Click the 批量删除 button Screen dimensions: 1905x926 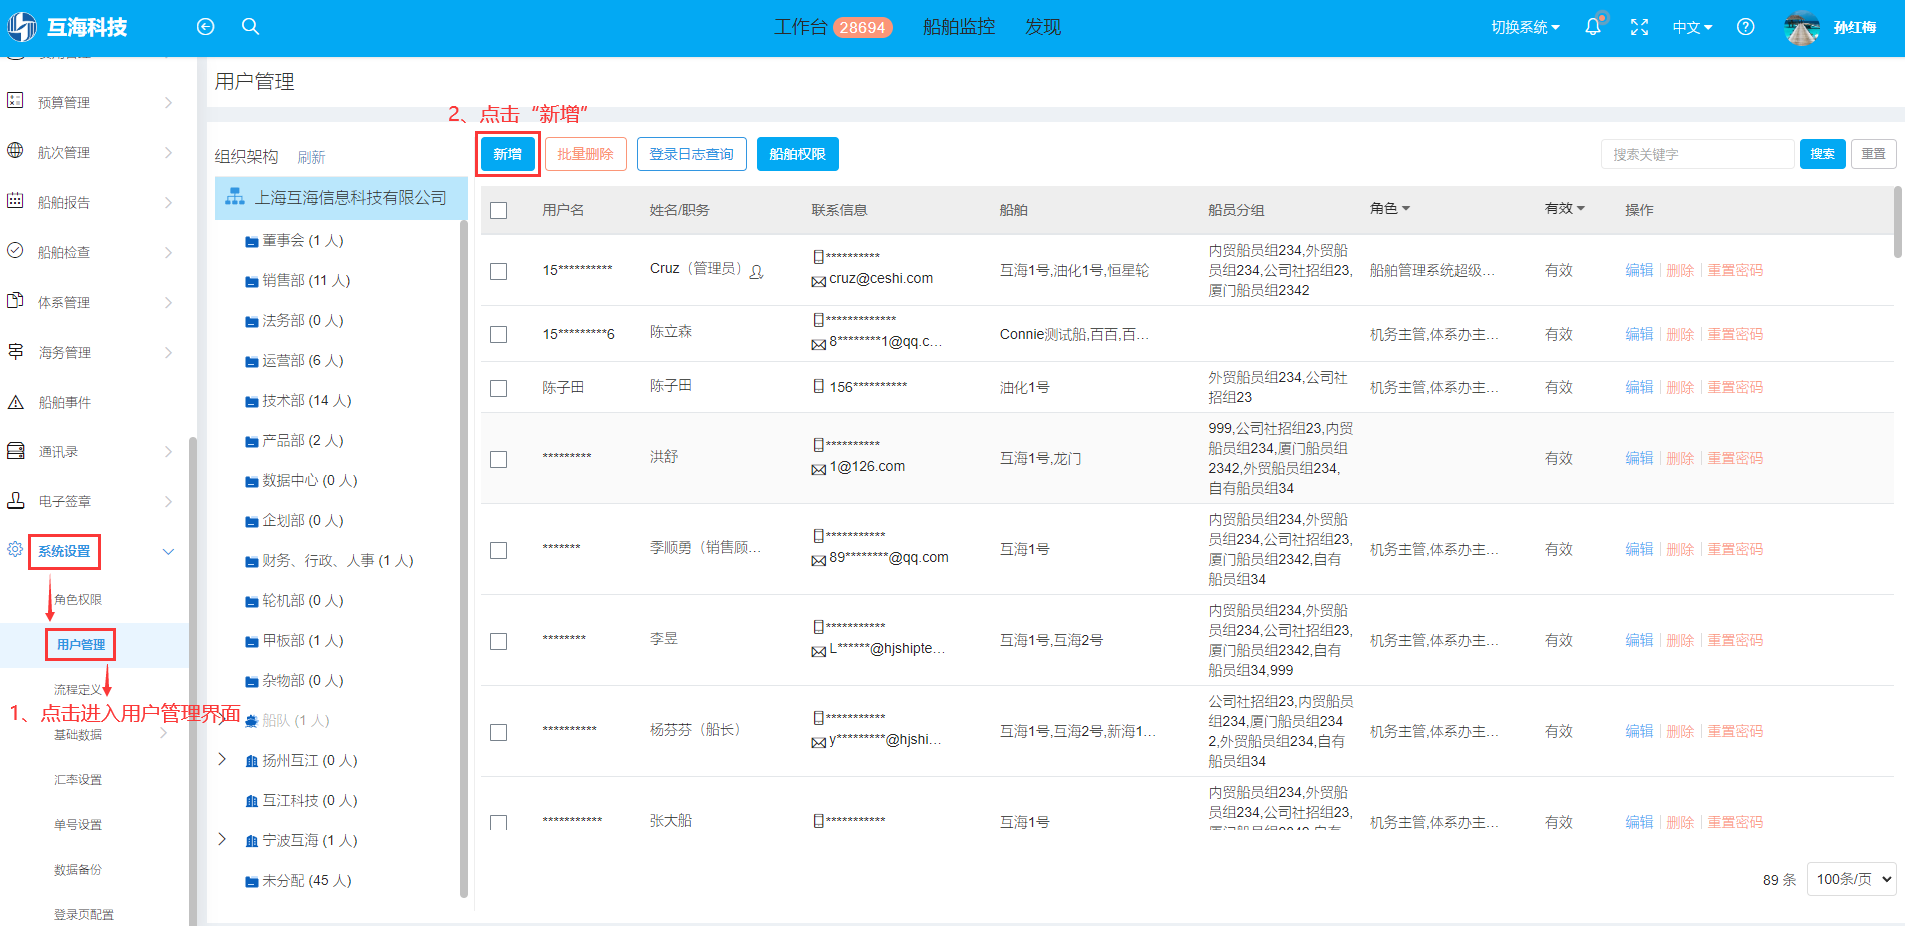click(x=586, y=154)
